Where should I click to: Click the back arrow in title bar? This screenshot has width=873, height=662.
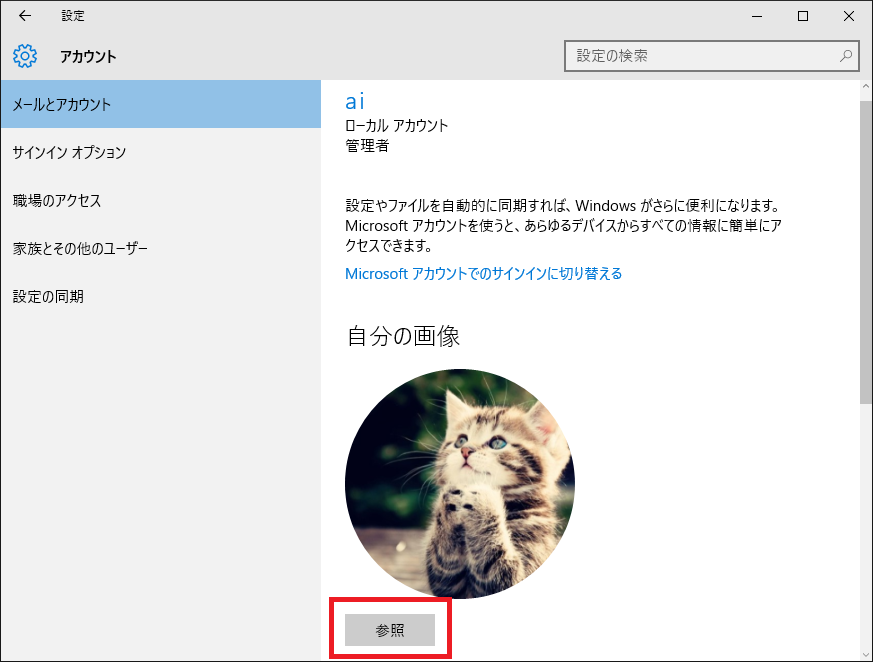coord(25,16)
